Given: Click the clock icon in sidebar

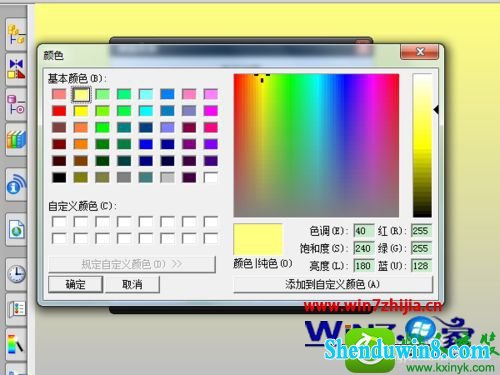Looking at the screenshot, I should (x=16, y=274).
